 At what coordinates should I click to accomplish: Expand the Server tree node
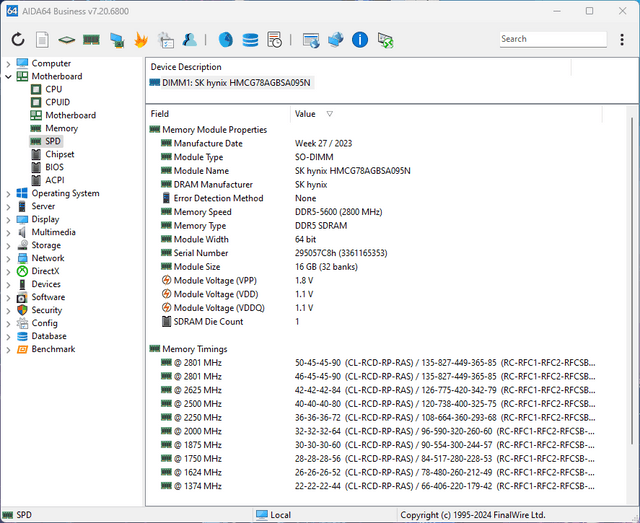[8, 207]
